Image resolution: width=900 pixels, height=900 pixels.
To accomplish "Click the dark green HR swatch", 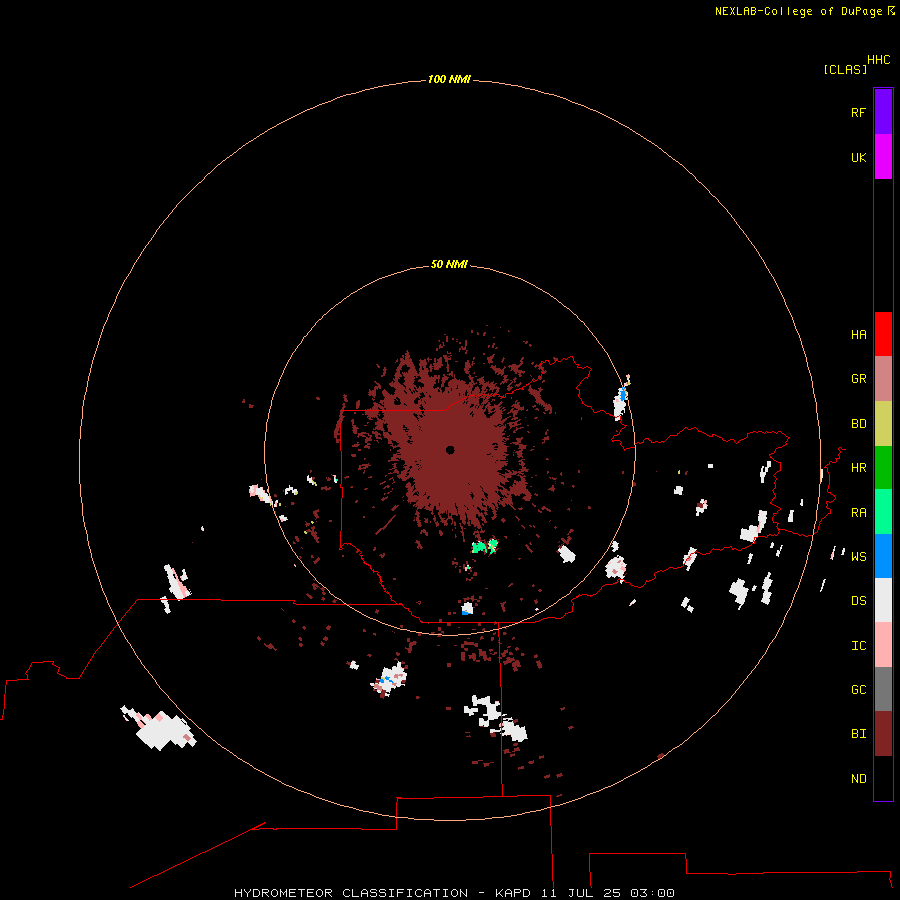I will (883, 468).
